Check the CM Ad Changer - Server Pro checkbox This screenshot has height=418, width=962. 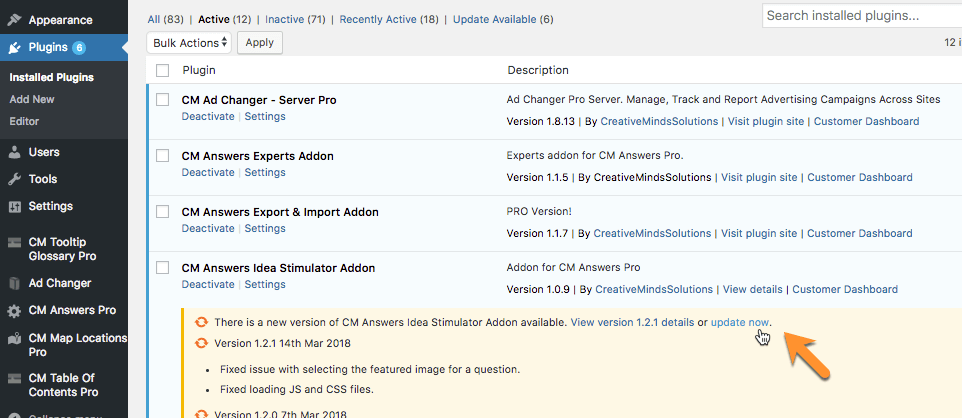(x=163, y=100)
